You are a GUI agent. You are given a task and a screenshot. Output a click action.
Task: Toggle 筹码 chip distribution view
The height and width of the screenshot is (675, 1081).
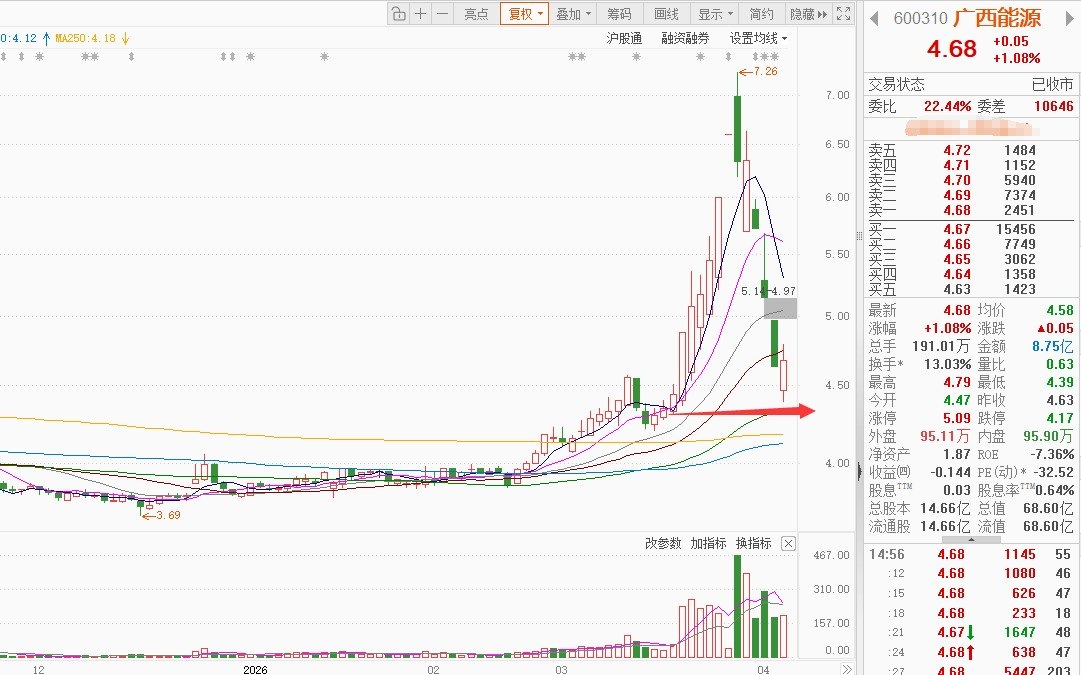pos(619,14)
